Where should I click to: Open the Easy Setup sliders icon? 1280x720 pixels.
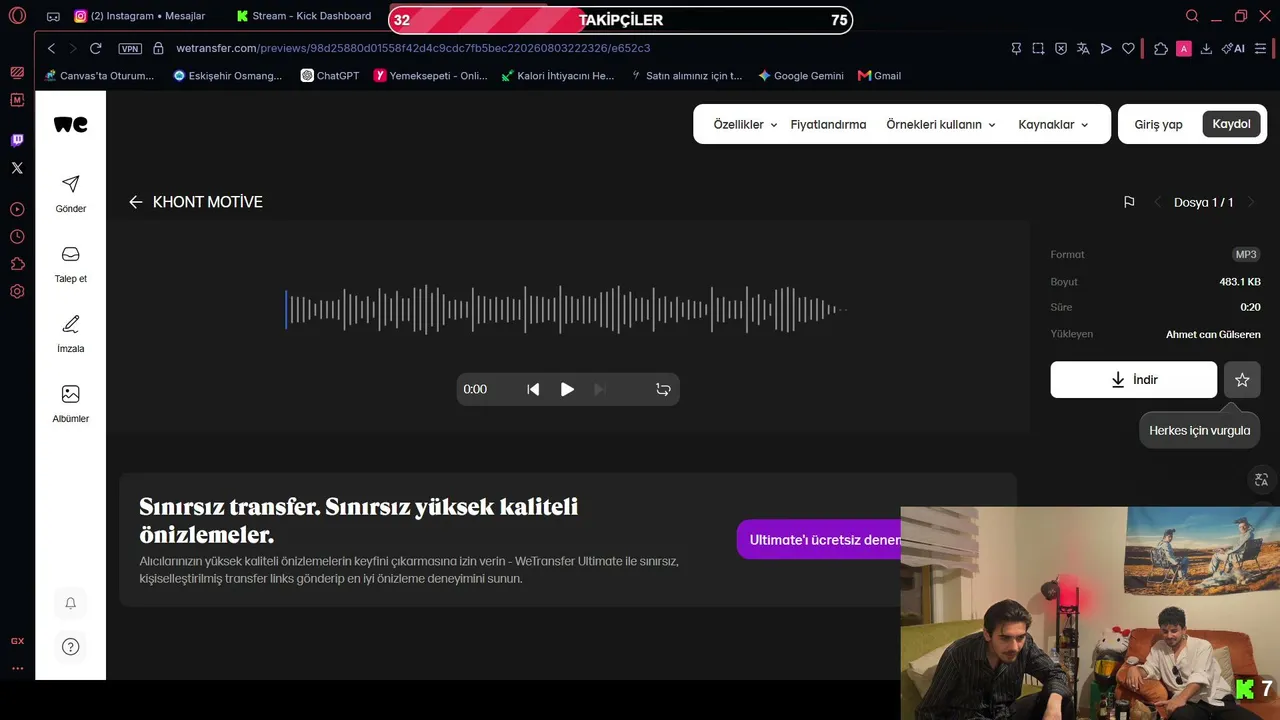point(1262,48)
